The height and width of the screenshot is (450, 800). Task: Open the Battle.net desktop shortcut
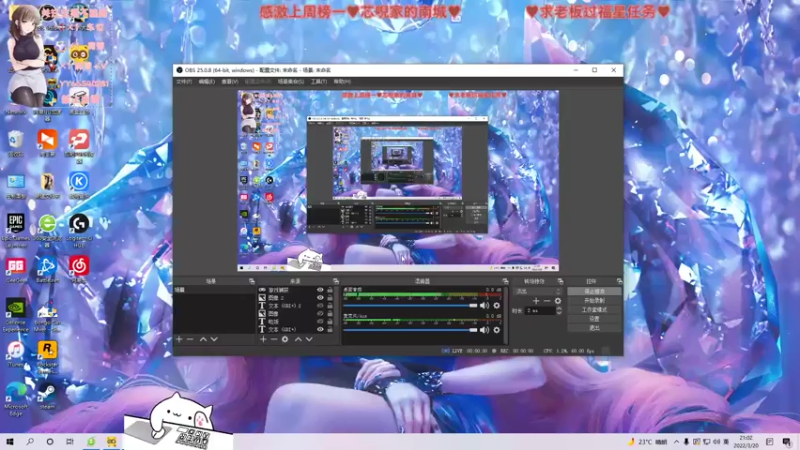click(47, 270)
